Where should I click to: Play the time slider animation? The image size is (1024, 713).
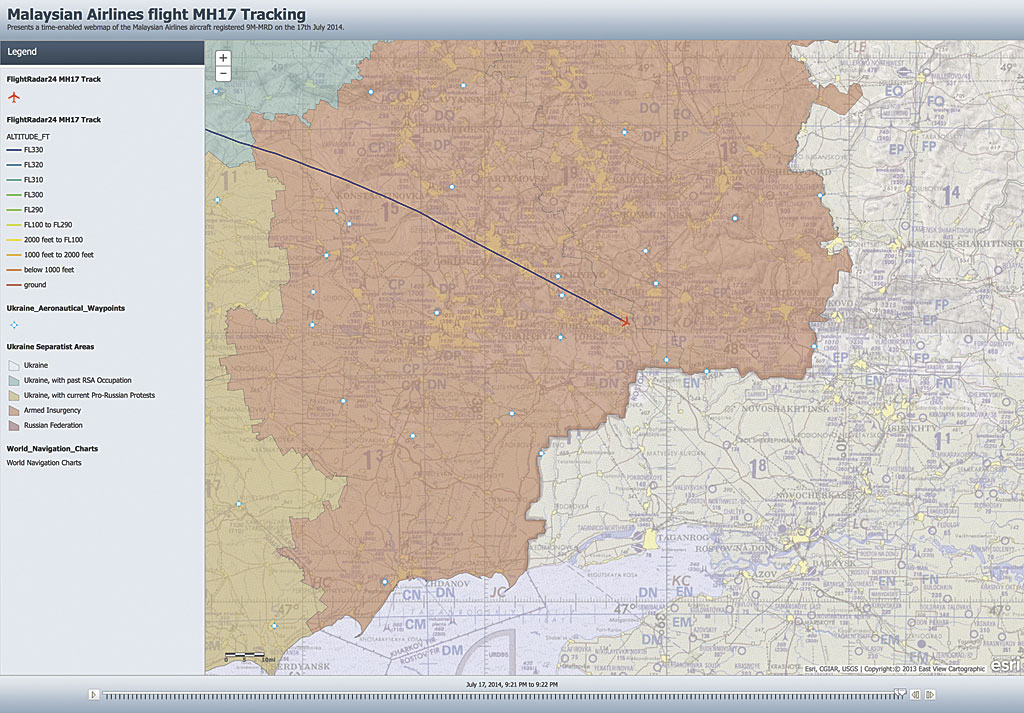pos(93,695)
